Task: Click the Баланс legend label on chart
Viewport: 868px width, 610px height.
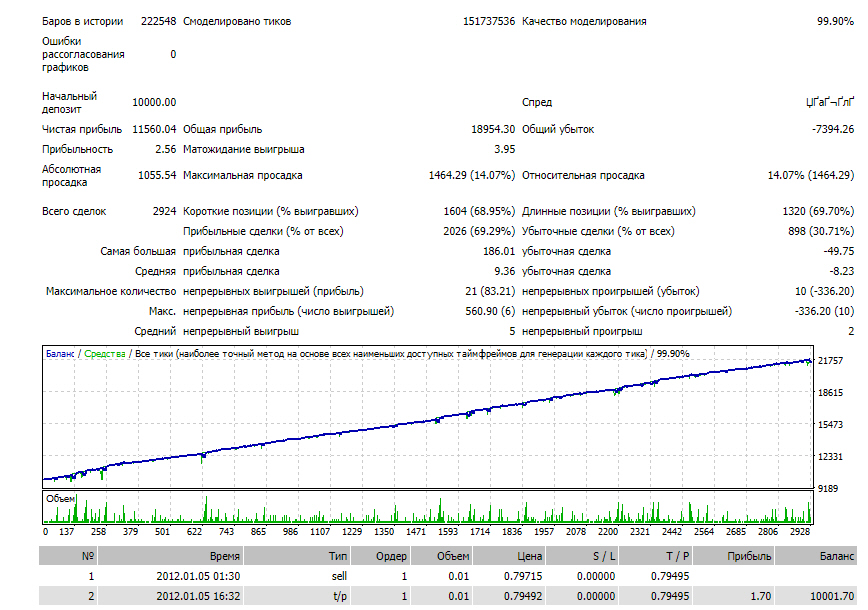Action: (x=60, y=354)
